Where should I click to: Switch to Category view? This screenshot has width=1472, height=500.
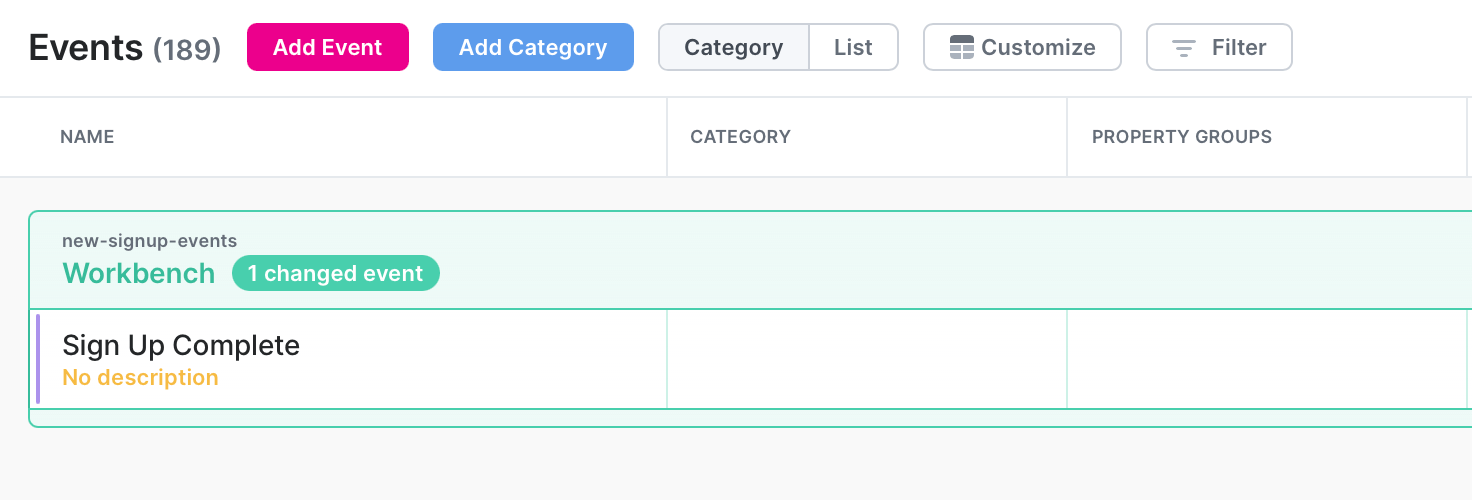point(733,47)
